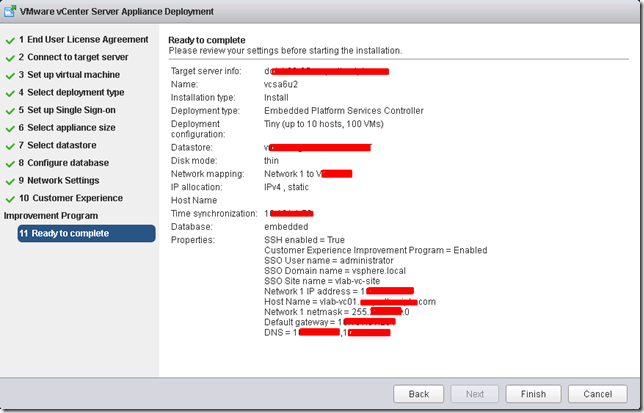
Task: Click 'Tiny (up to 10 hosts, 100 VMs)' value
Action: point(324,124)
